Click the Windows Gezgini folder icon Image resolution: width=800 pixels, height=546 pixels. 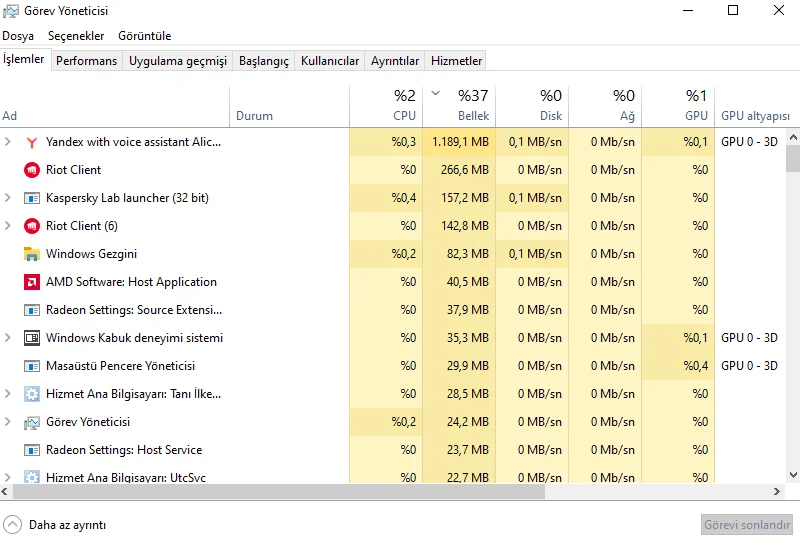pyautogui.click(x=31, y=254)
